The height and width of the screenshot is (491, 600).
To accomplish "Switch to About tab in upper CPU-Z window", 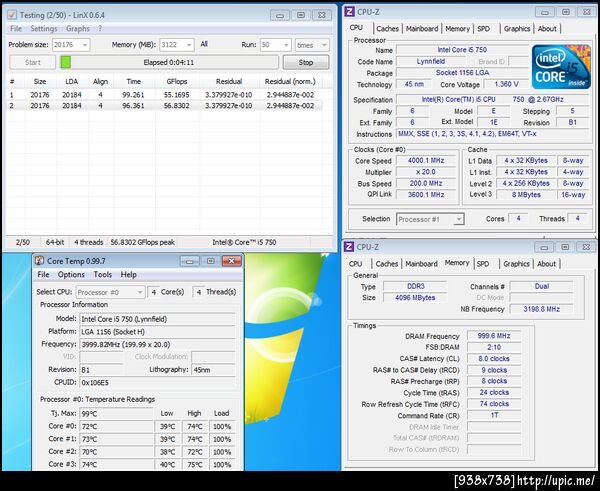I will (547, 29).
